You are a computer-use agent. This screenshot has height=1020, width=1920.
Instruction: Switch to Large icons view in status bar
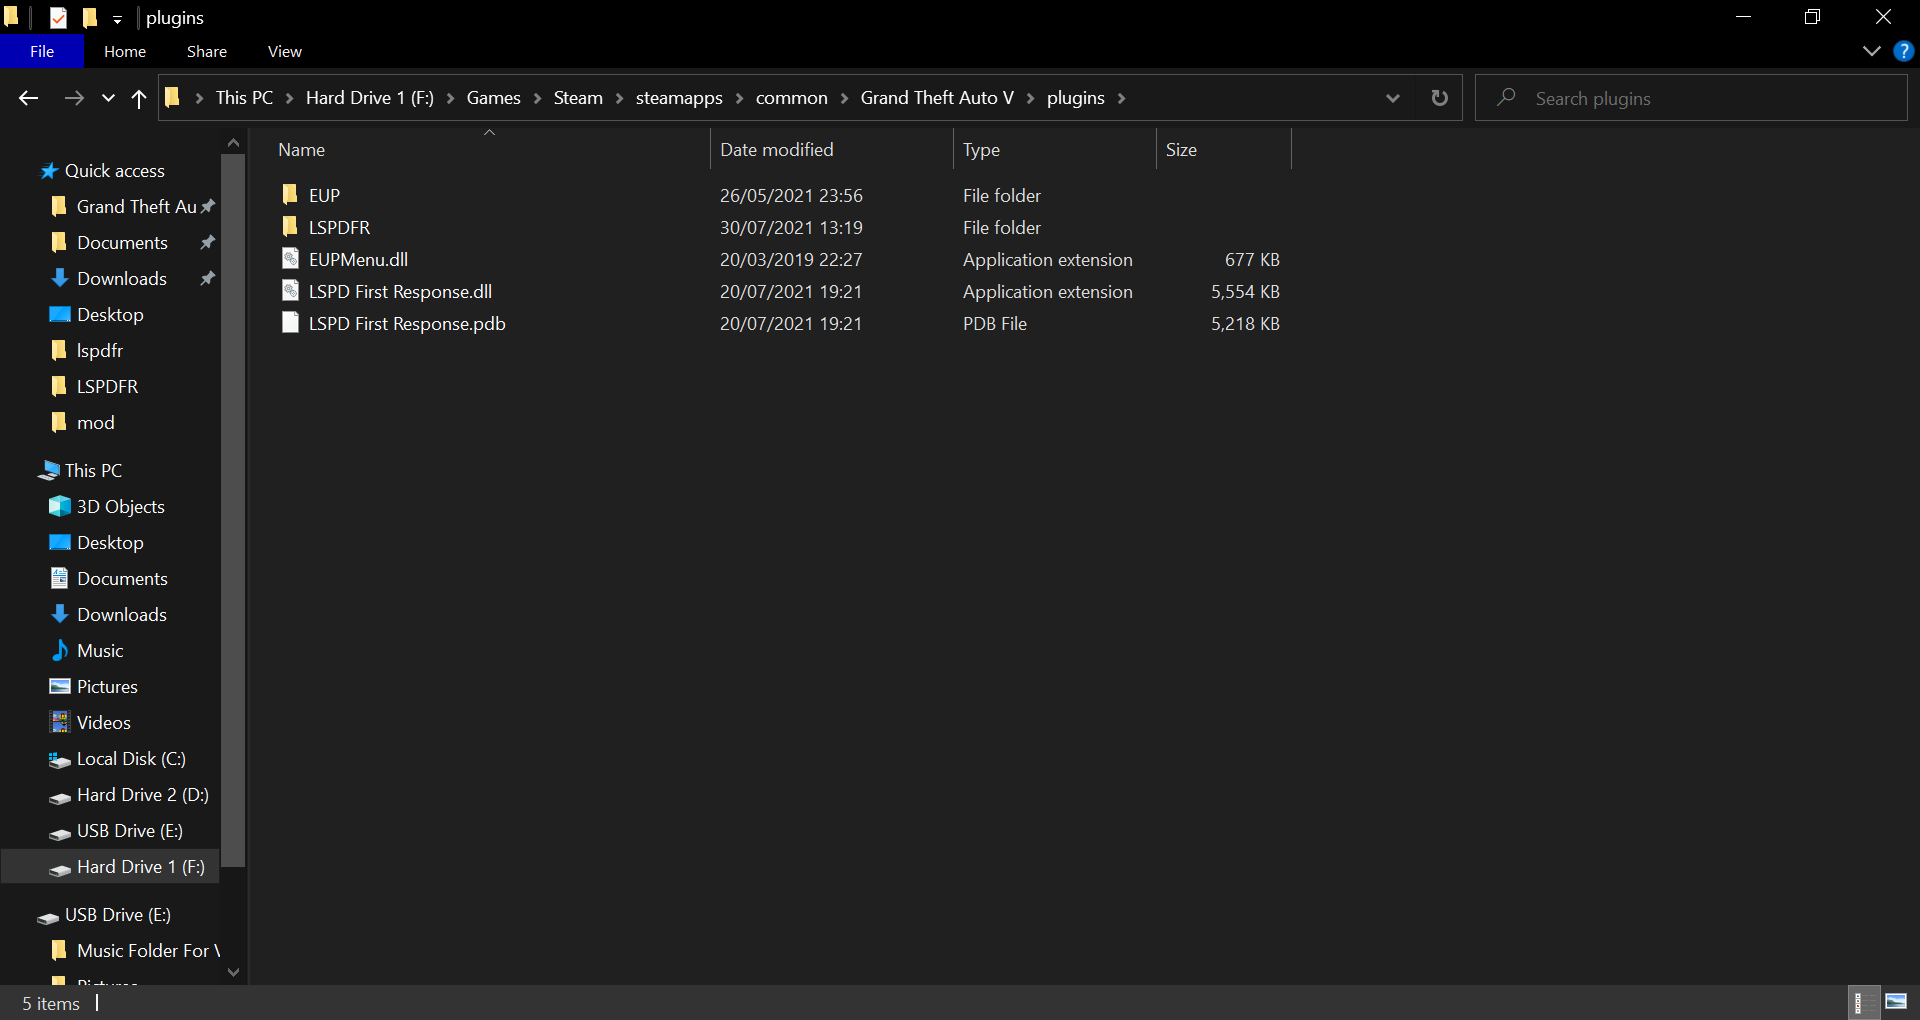point(1896,1002)
